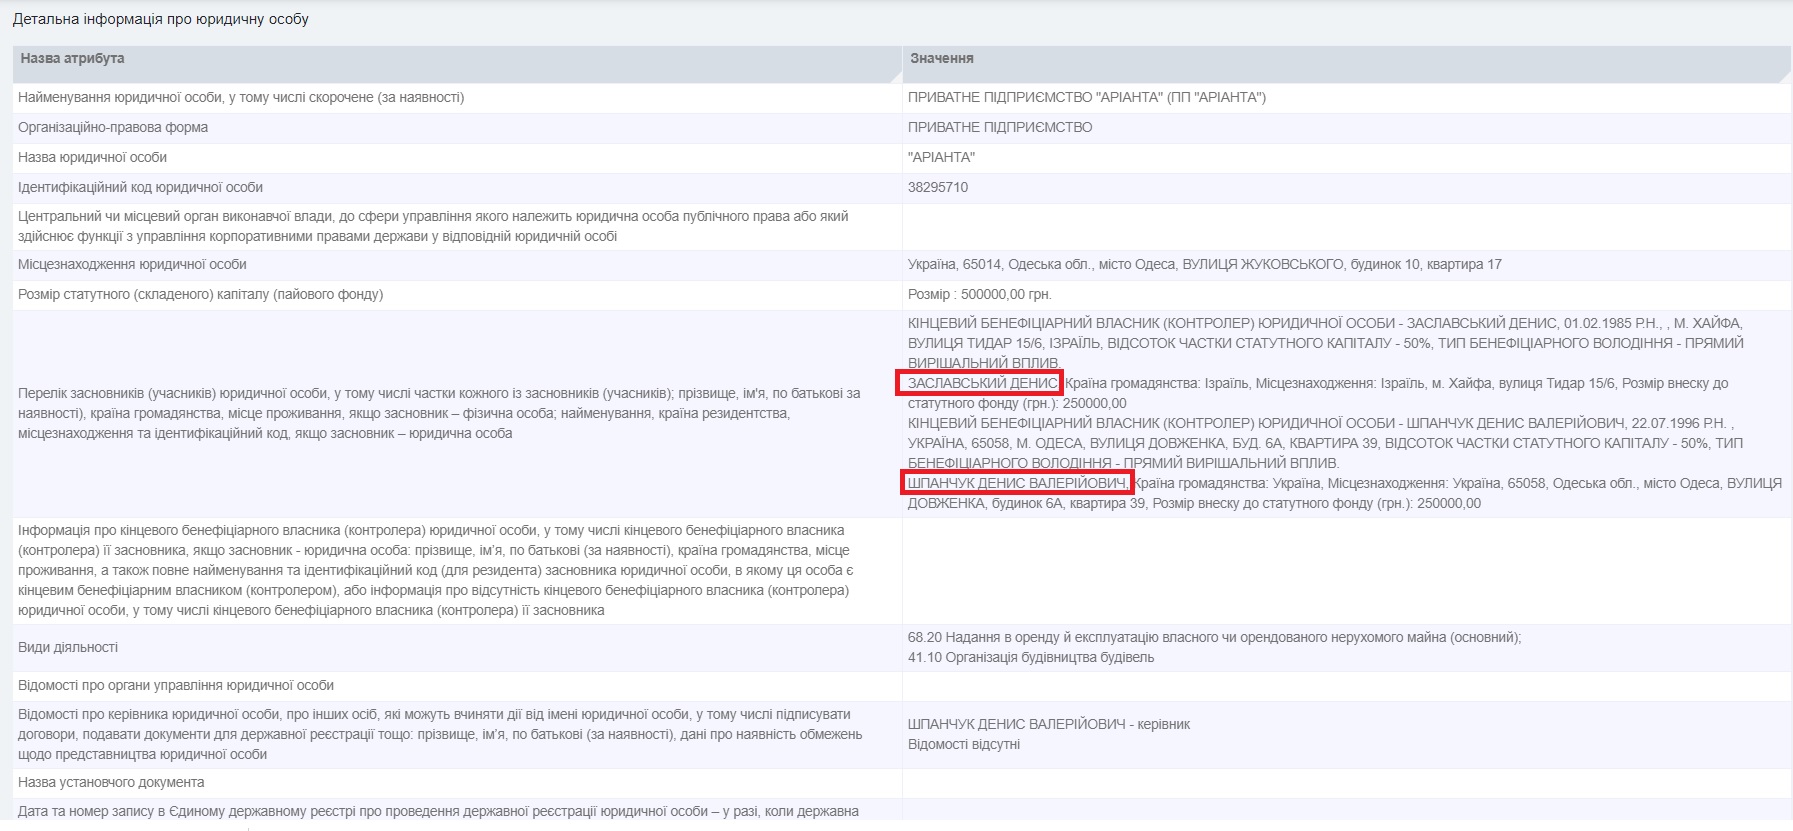The height and width of the screenshot is (831, 1793).
Task: Click the "ШПАНЧУК ДЕНИС ВАЛЕРІЙОВИЧ - керівник" entry
Action: 1048,725
